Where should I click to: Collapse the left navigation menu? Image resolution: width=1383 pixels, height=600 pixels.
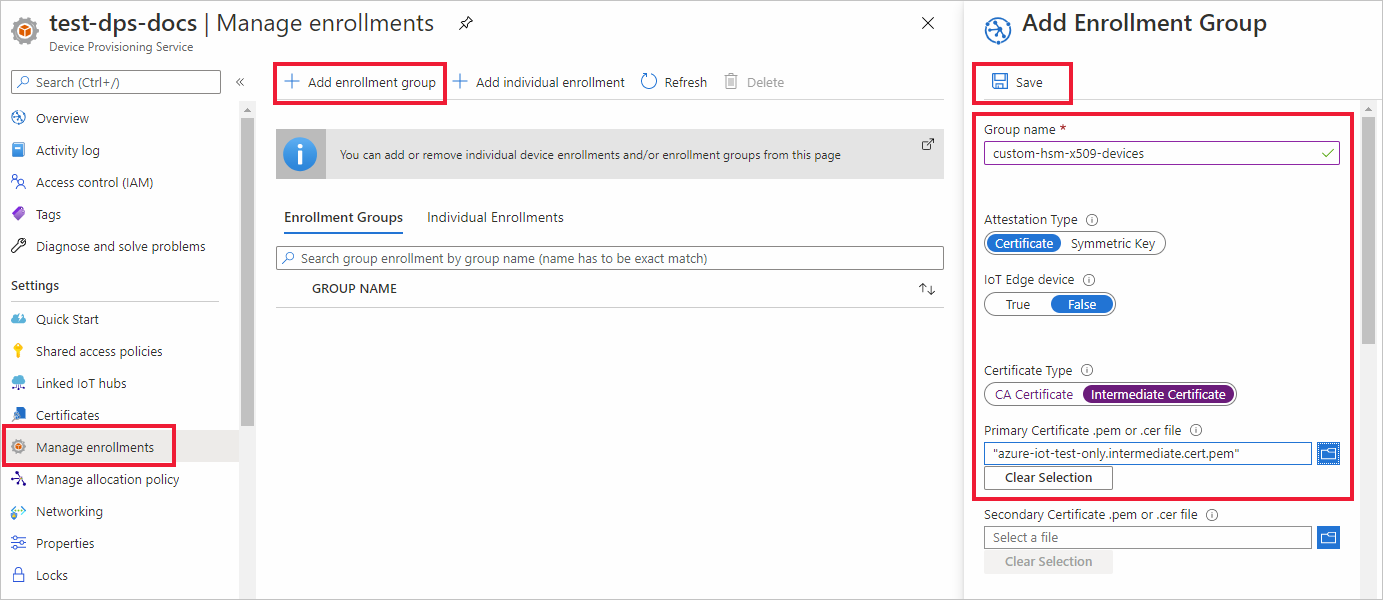240,82
